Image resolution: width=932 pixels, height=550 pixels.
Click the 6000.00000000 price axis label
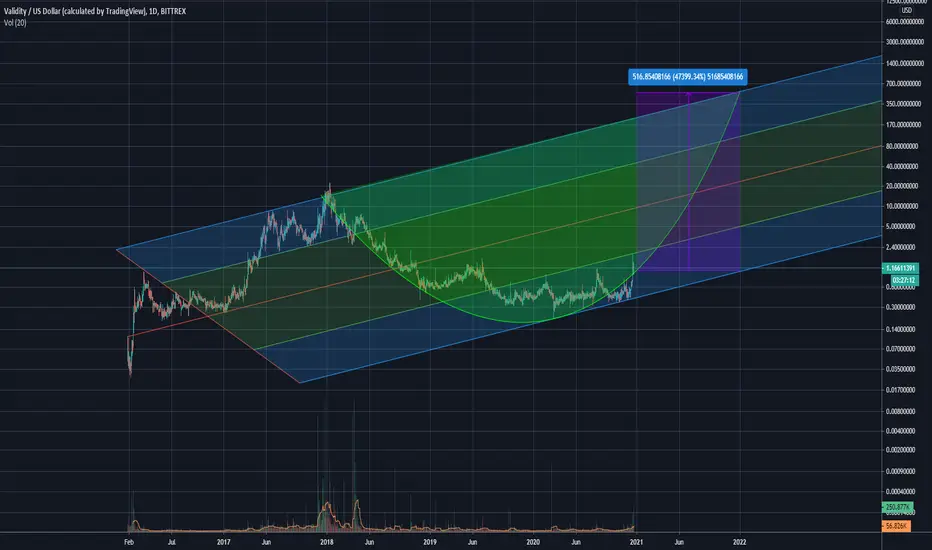[905, 22]
